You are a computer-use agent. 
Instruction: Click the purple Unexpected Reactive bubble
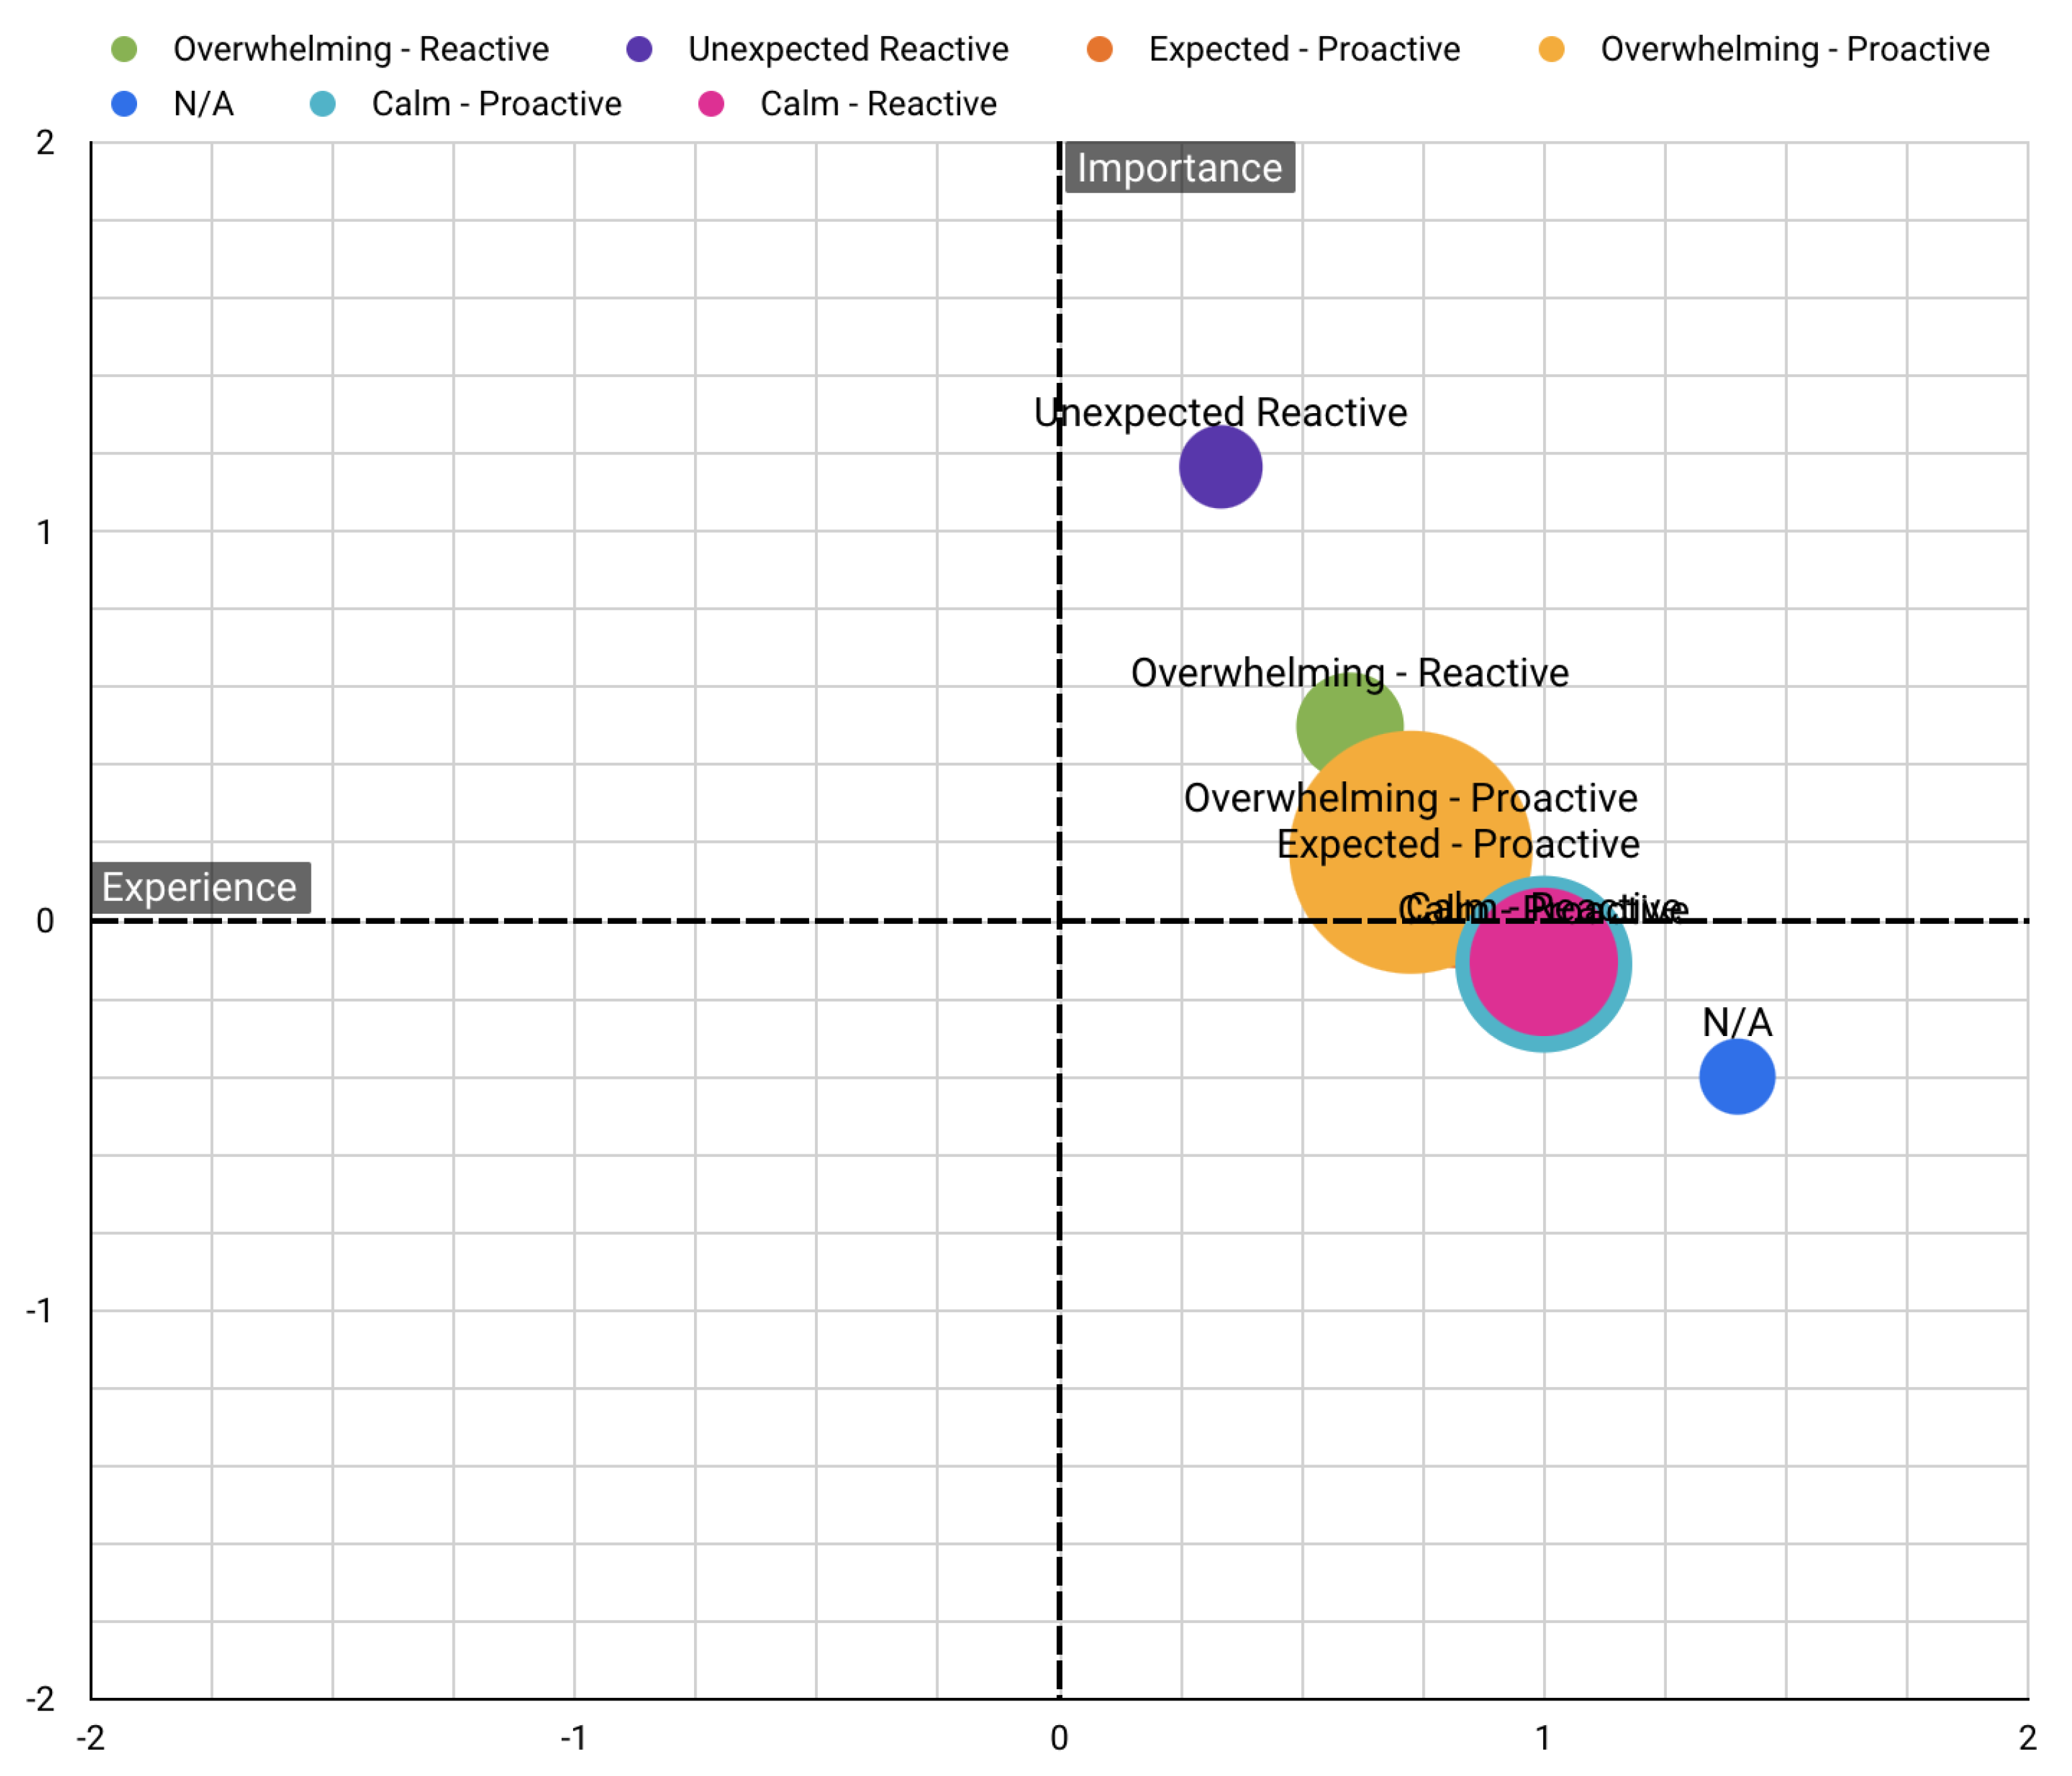1220,468
